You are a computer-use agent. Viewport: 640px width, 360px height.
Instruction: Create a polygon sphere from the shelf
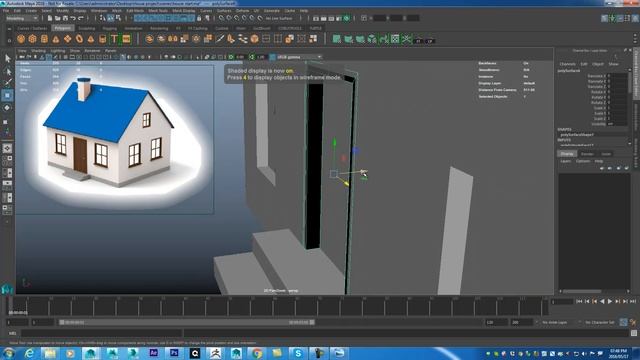point(21,39)
